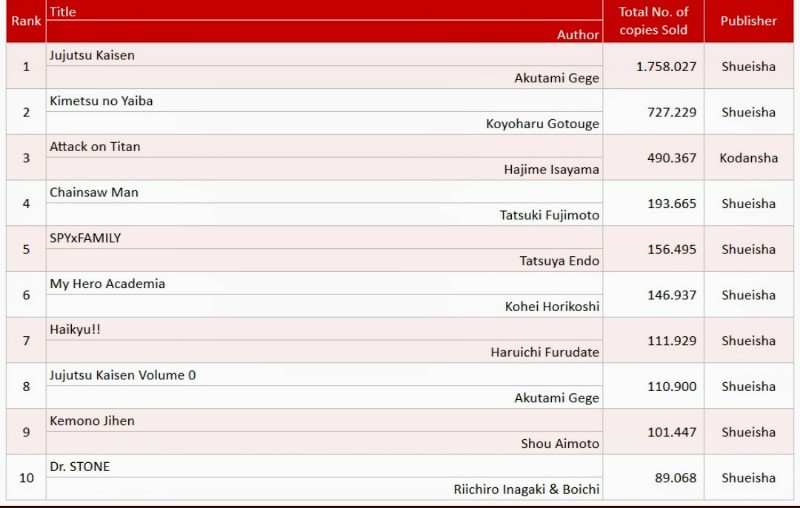Click rank number 10
800x508 pixels.
click(x=27, y=478)
